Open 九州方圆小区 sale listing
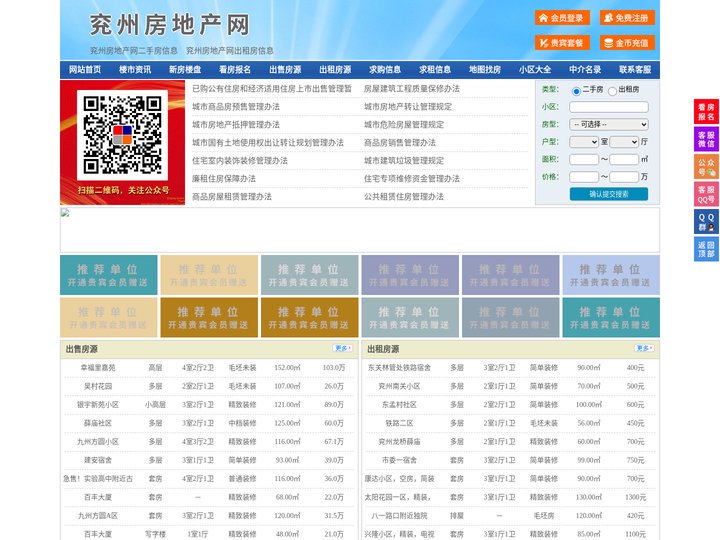This screenshot has height=540, width=720. pyautogui.click(x=98, y=442)
